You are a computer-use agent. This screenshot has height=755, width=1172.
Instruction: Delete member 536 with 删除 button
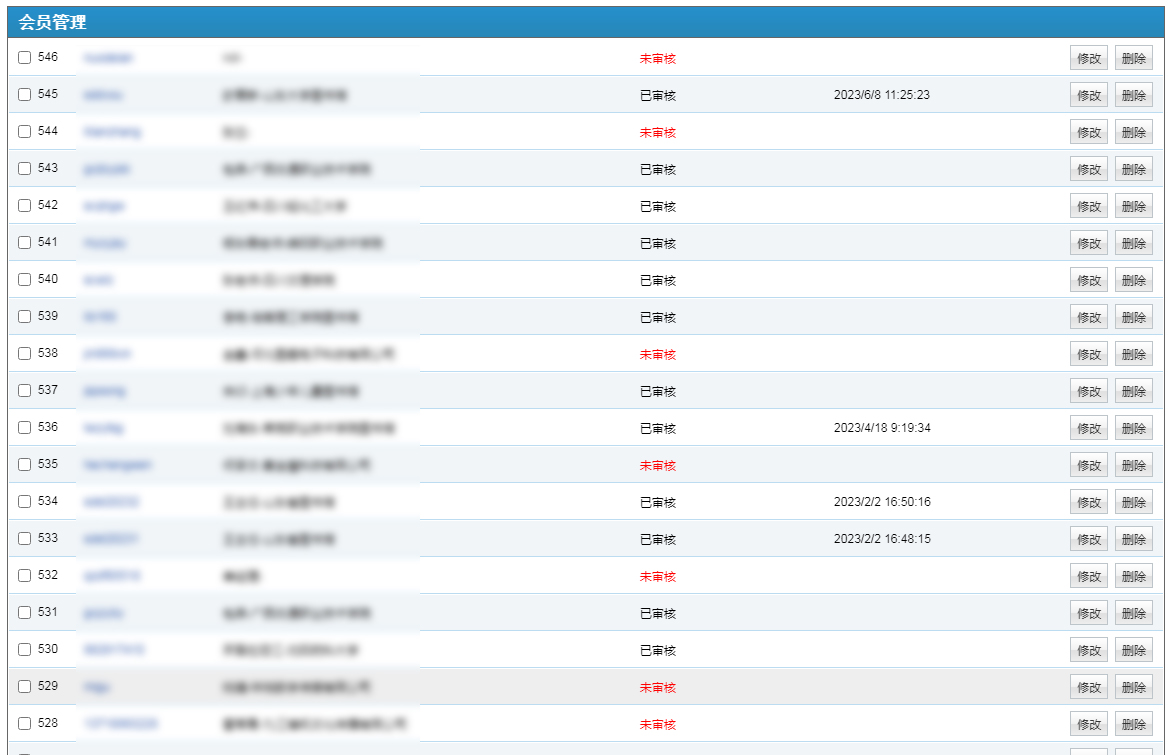pos(1133,429)
